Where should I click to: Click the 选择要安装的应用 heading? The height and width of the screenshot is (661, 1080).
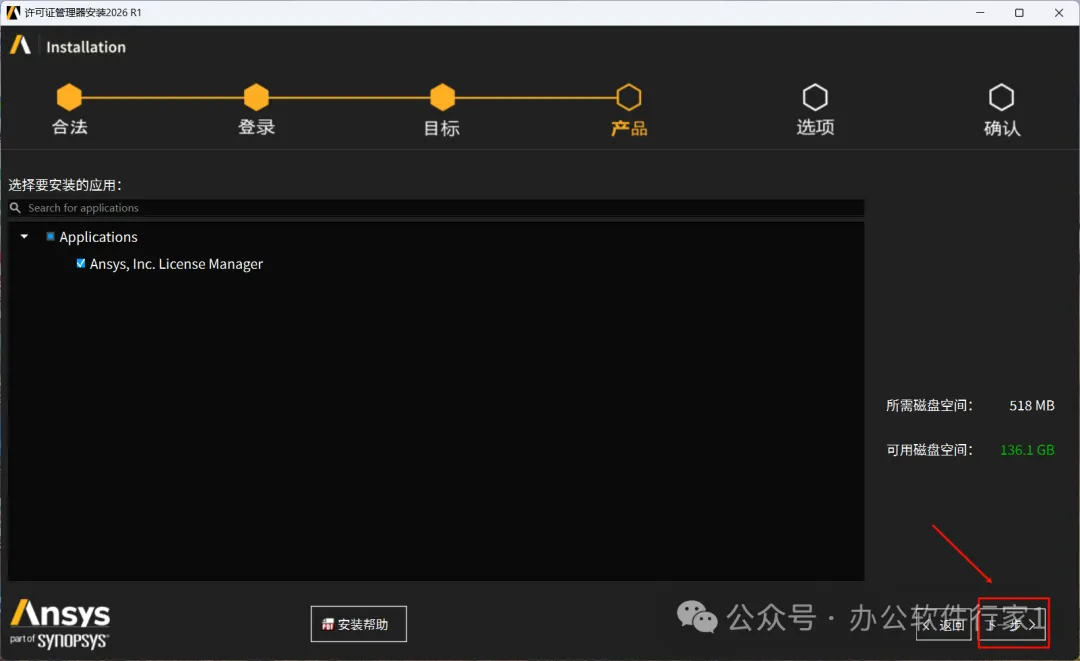click(x=65, y=185)
